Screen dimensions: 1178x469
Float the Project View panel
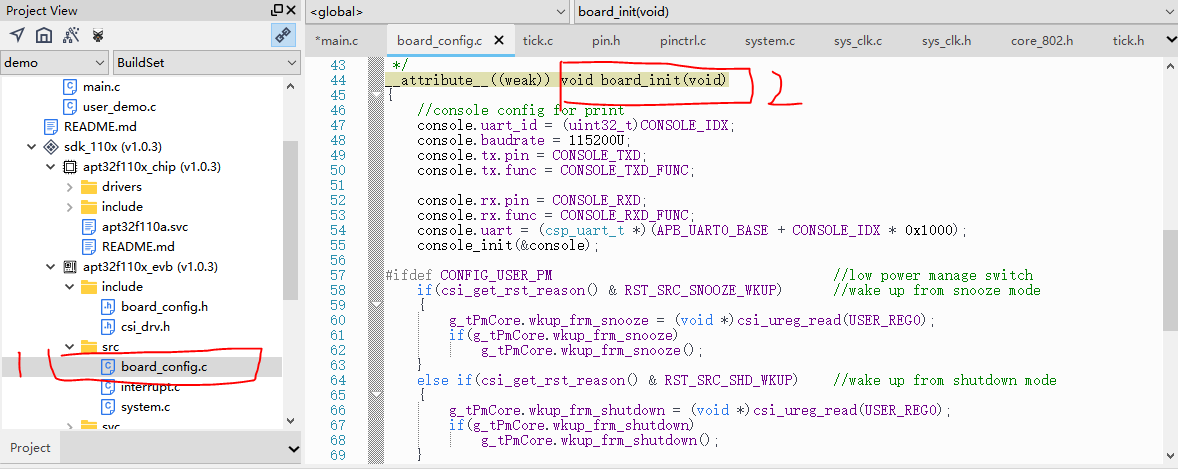point(277,11)
